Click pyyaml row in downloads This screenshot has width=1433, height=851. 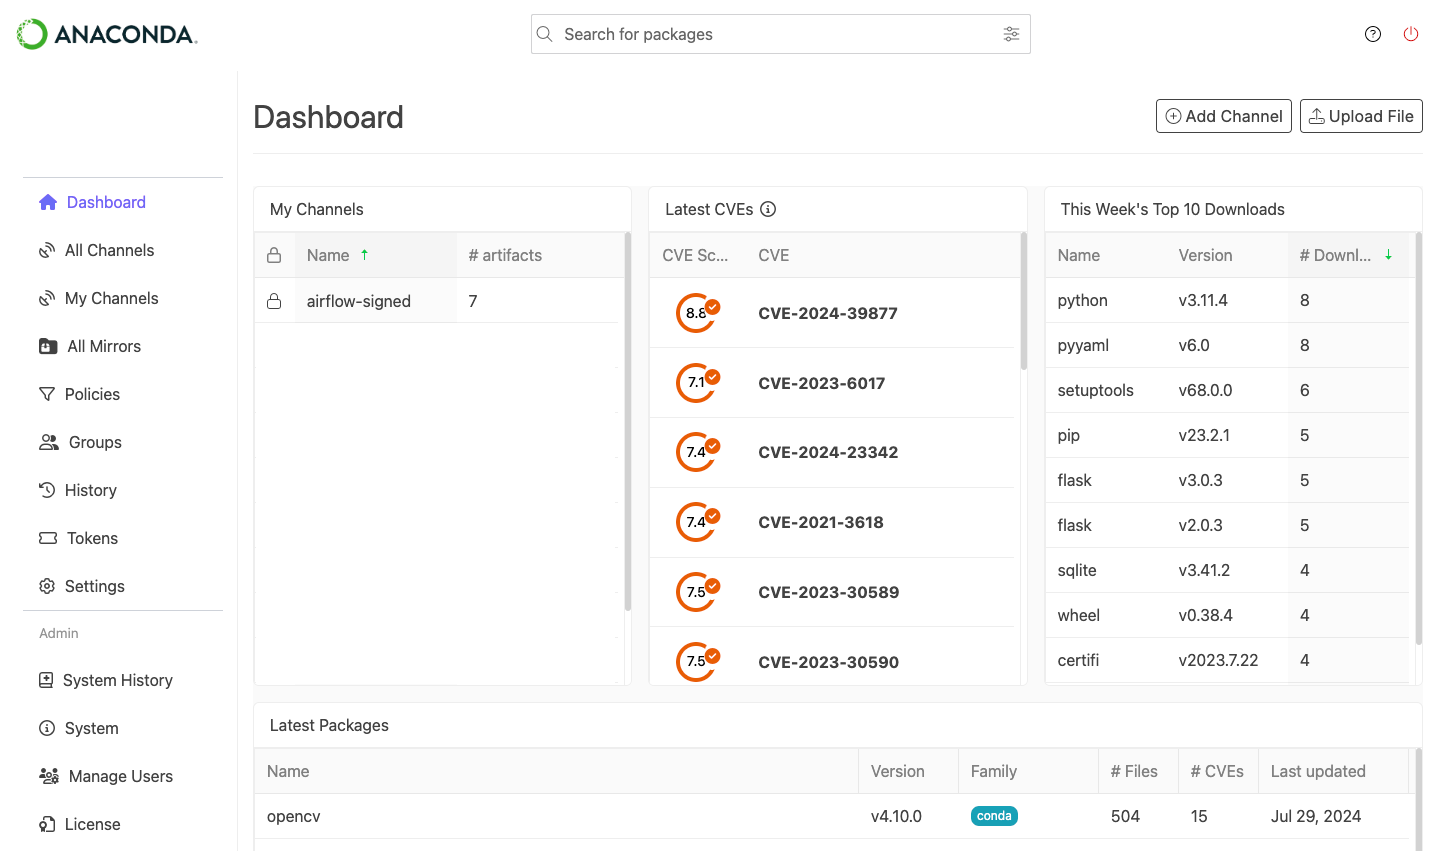point(1226,345)
